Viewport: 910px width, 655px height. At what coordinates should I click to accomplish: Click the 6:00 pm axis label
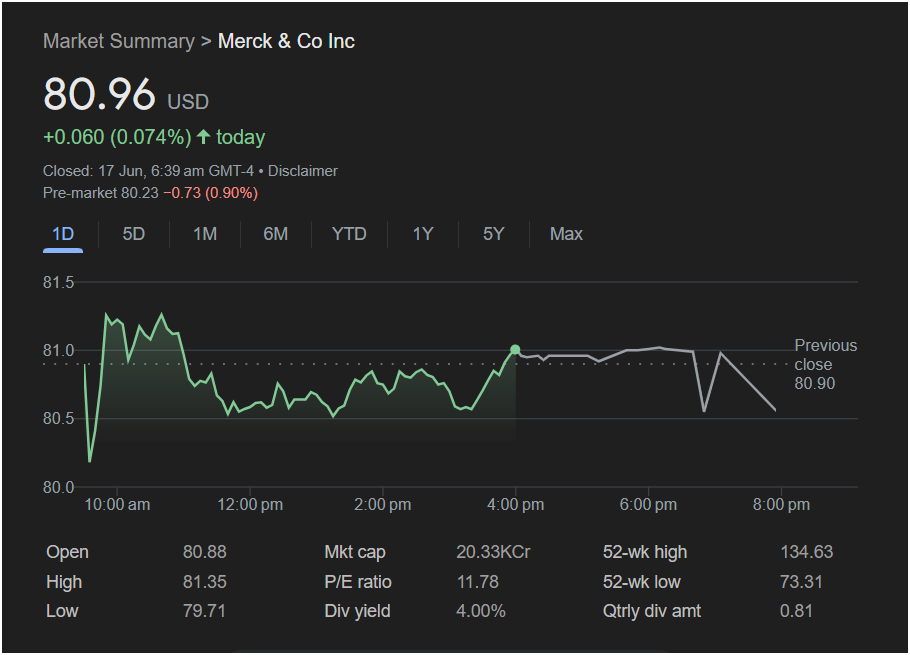tap(648, 505)
